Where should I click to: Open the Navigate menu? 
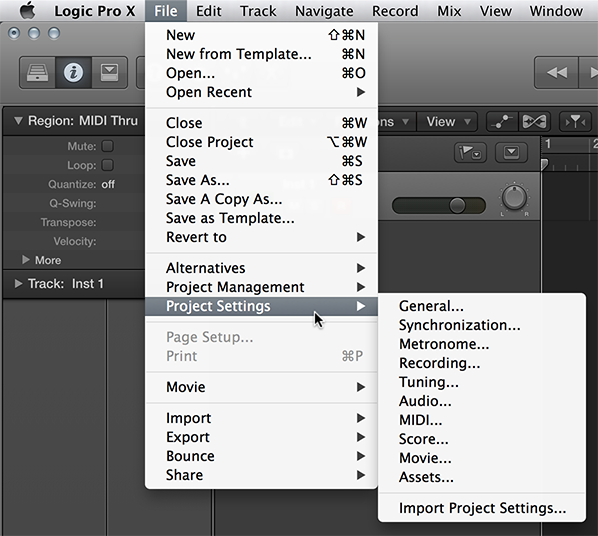pyautogui.click(x=324, y=11)
